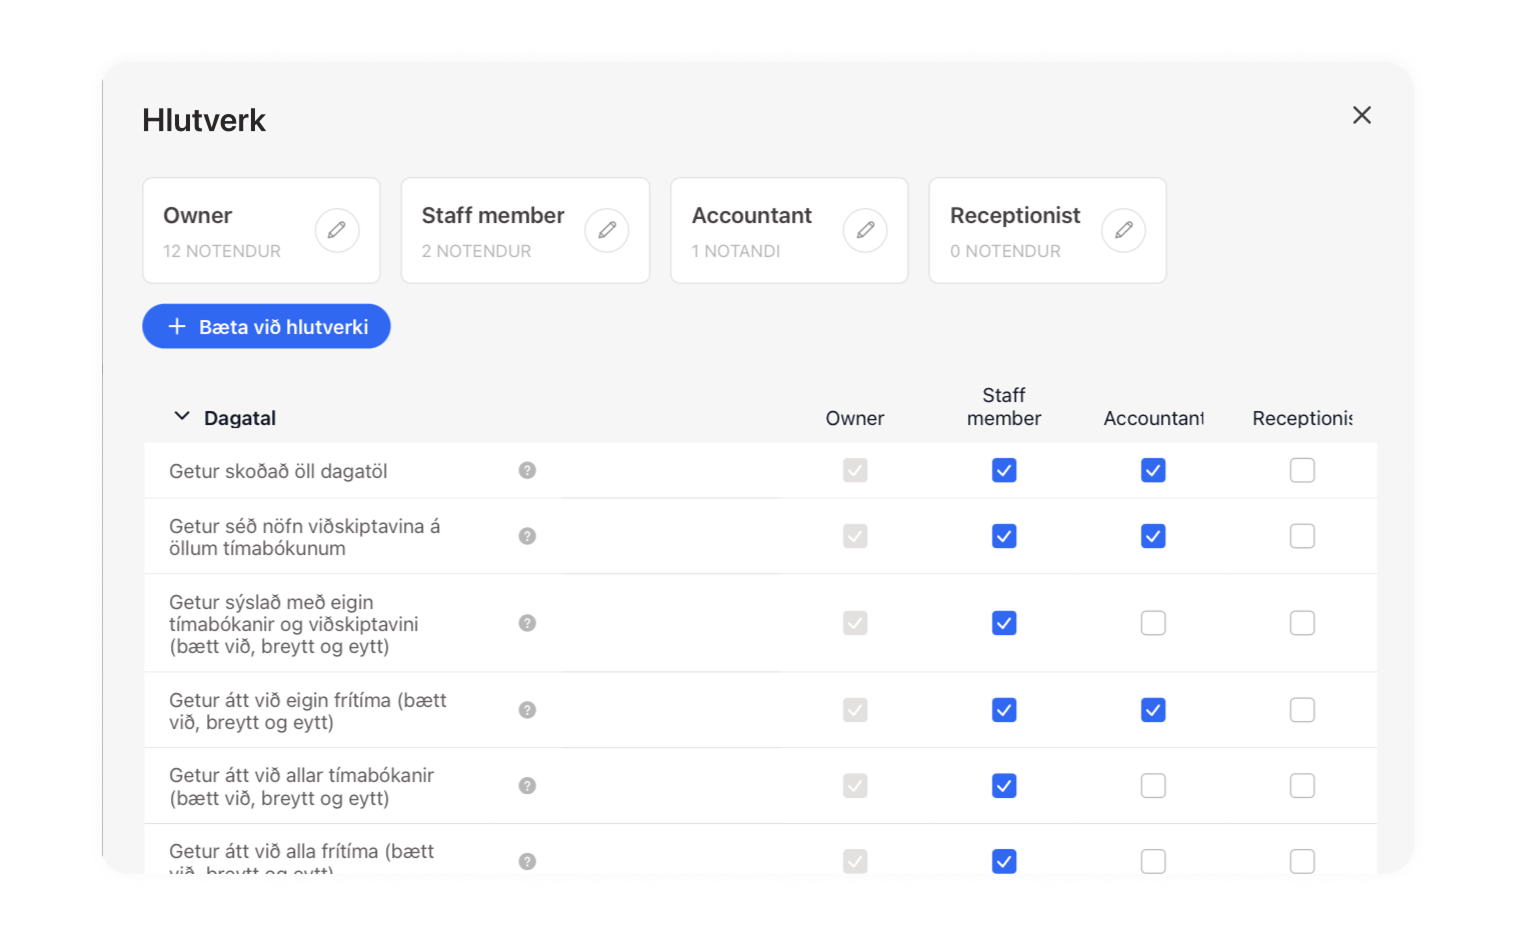Click the Accountant role edit pencil
Screen dimensions: 1514x936
point(865,230)
